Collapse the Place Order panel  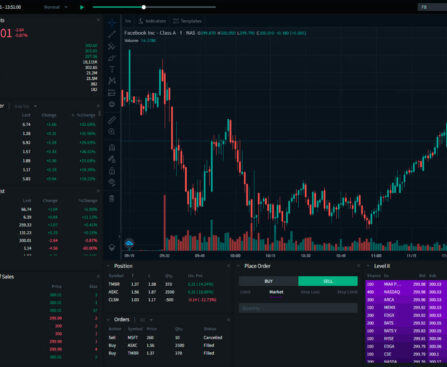[x=238, y=266]
